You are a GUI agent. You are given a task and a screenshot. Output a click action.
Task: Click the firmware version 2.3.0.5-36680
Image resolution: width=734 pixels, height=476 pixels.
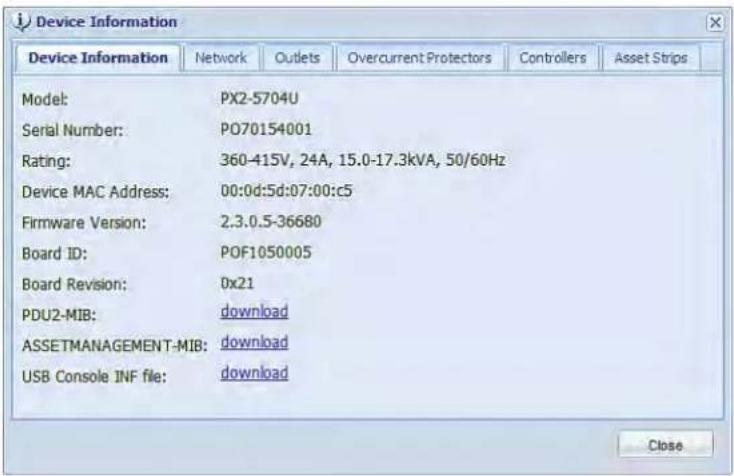tap(271, 221)
